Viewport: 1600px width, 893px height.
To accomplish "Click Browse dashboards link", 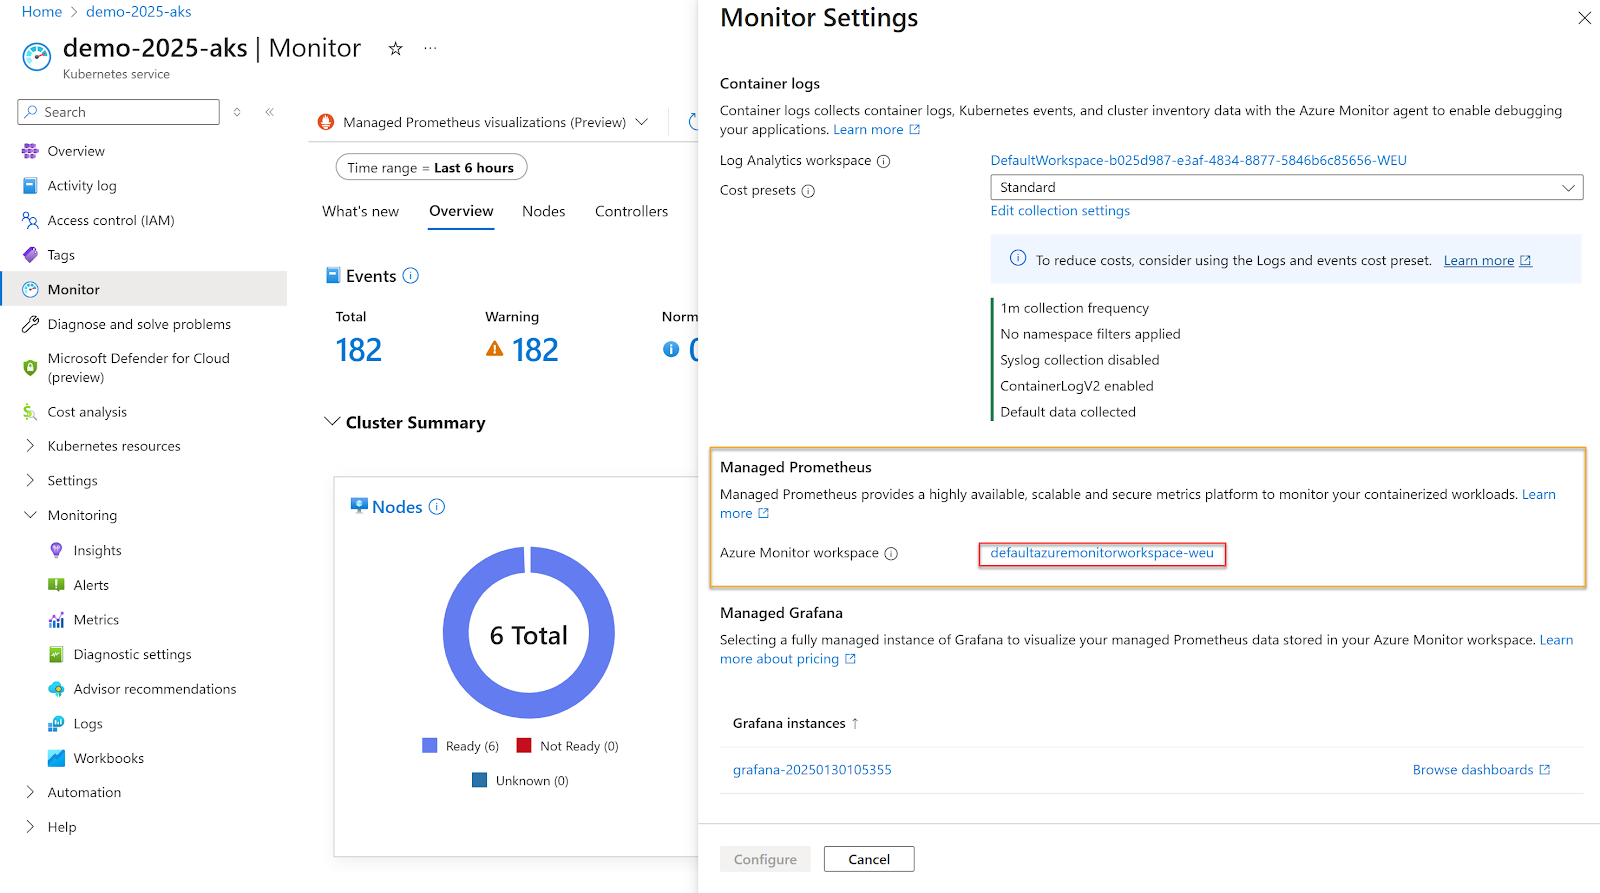I will [x=1481, y=770].
